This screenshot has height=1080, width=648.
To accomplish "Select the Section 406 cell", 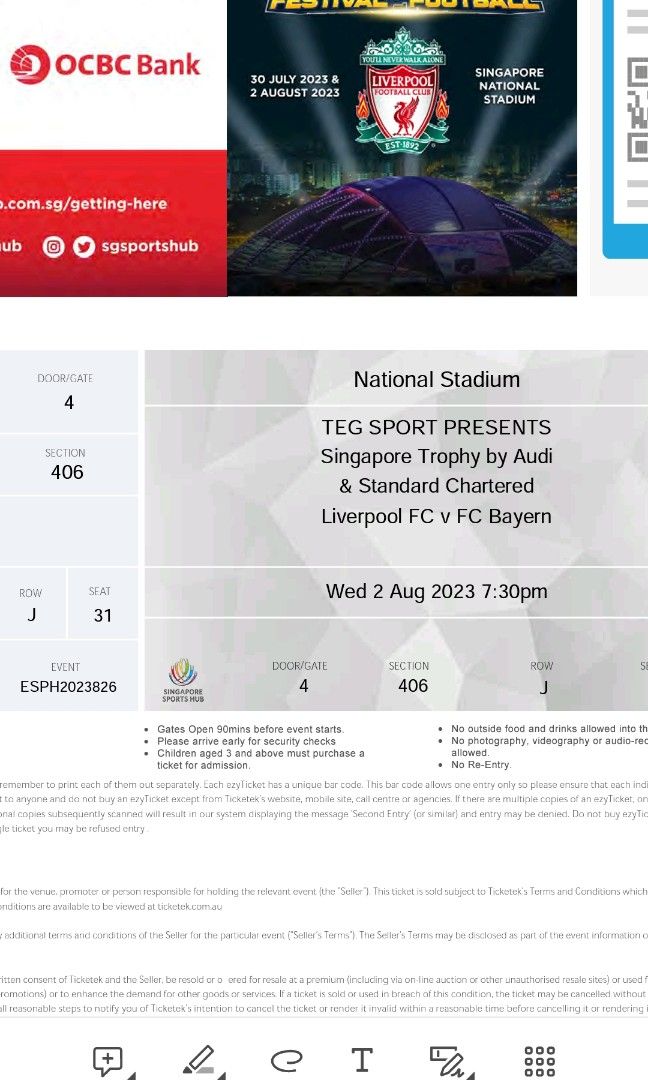I will [x=67, y=464].
